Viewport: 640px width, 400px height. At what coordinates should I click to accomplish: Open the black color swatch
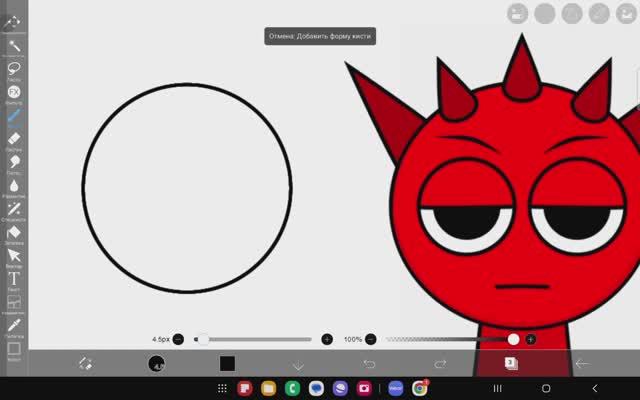[227, 363]
